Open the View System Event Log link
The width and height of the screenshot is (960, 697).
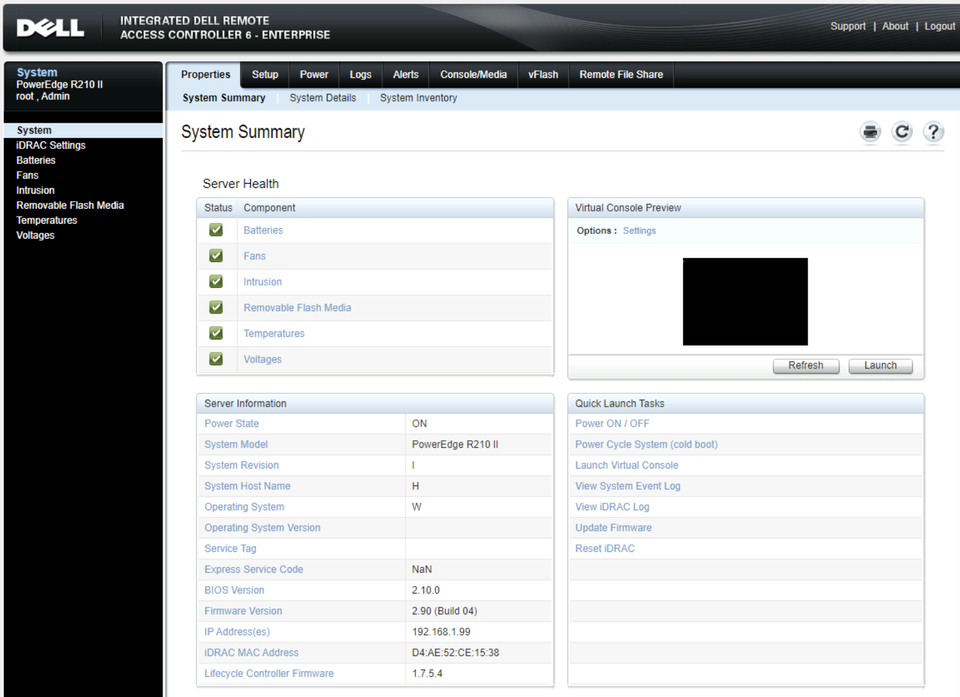pos(627,486)
